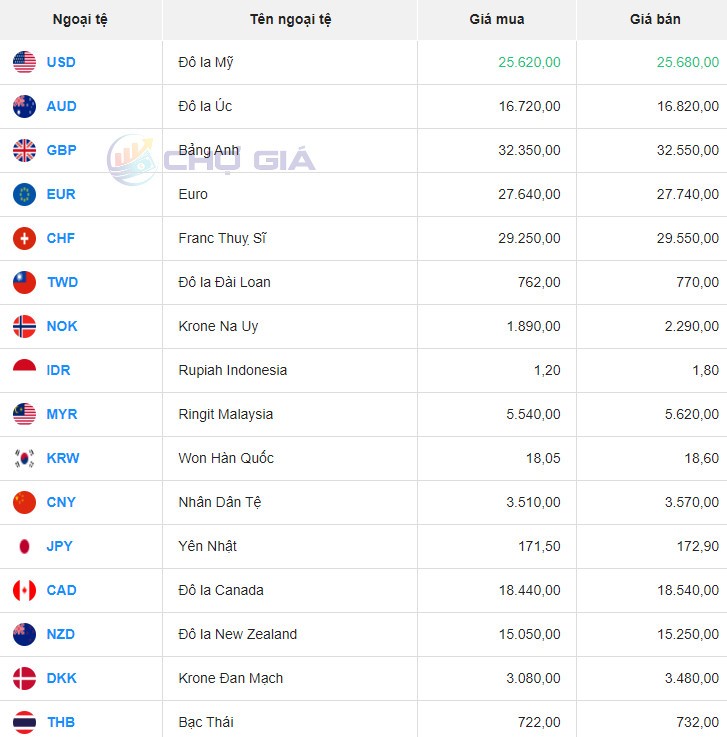
Task: Click the Australian flag icon
Action: pos(25,106)
